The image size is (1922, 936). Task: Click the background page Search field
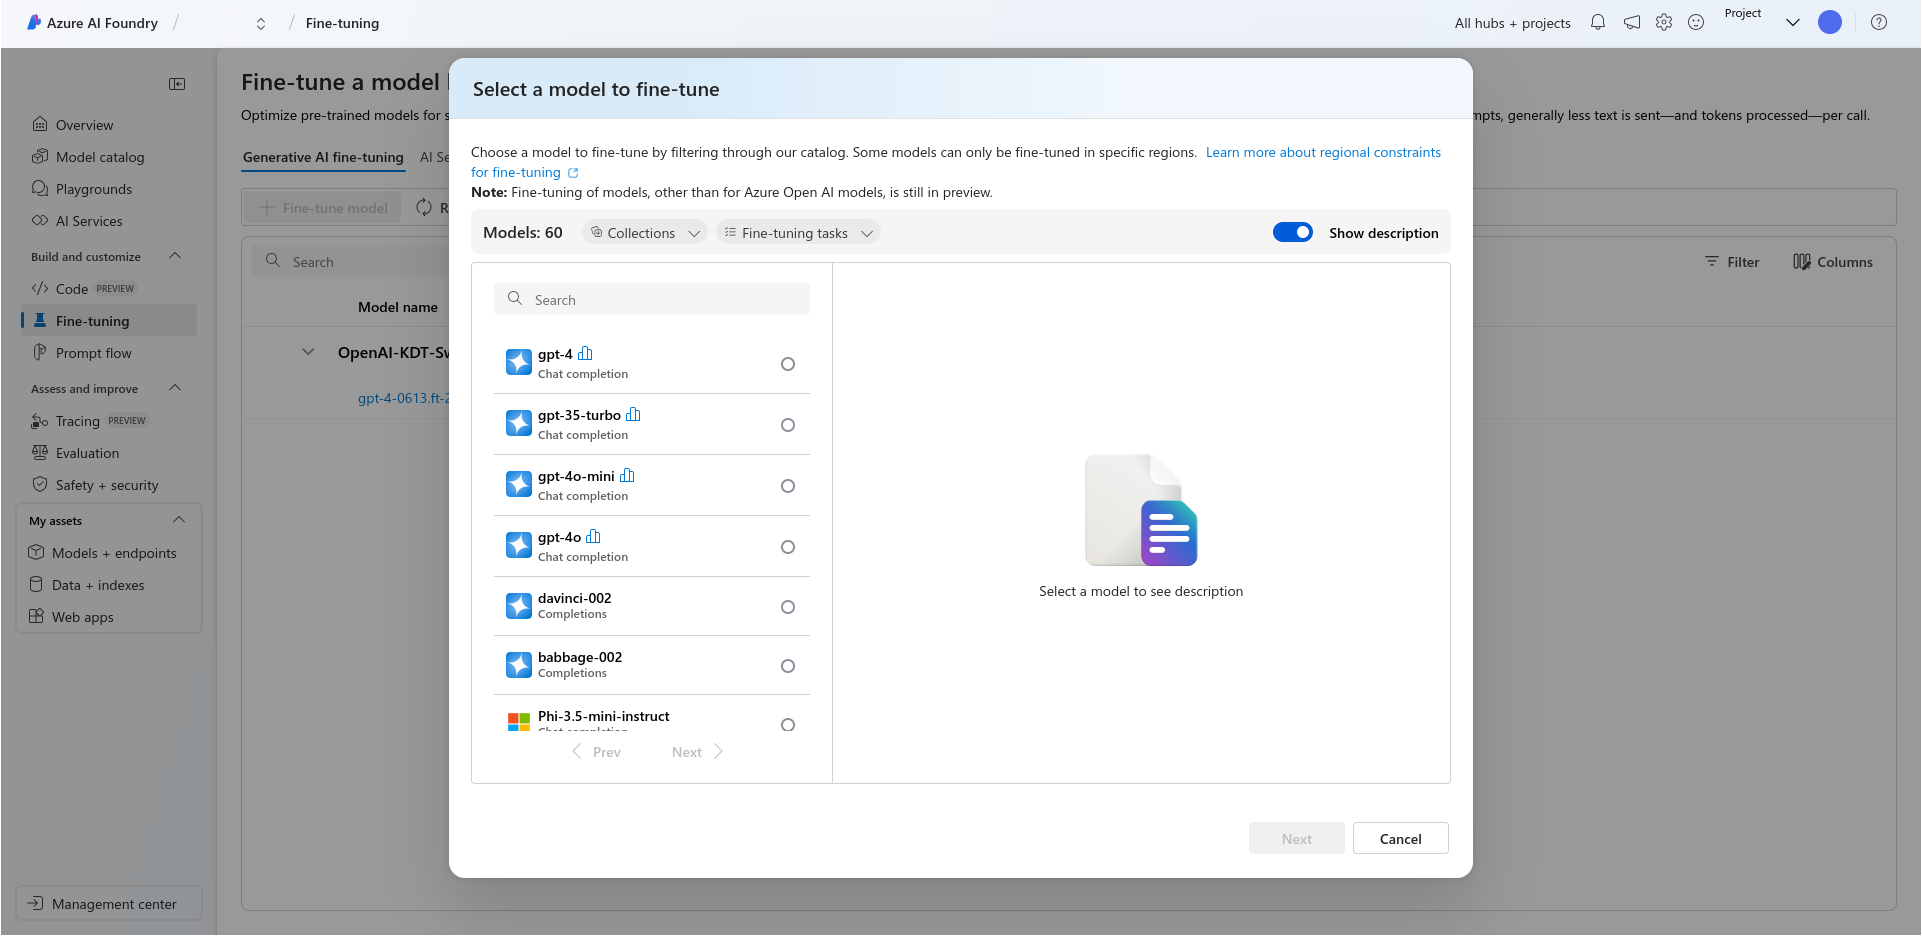point(350,261)
